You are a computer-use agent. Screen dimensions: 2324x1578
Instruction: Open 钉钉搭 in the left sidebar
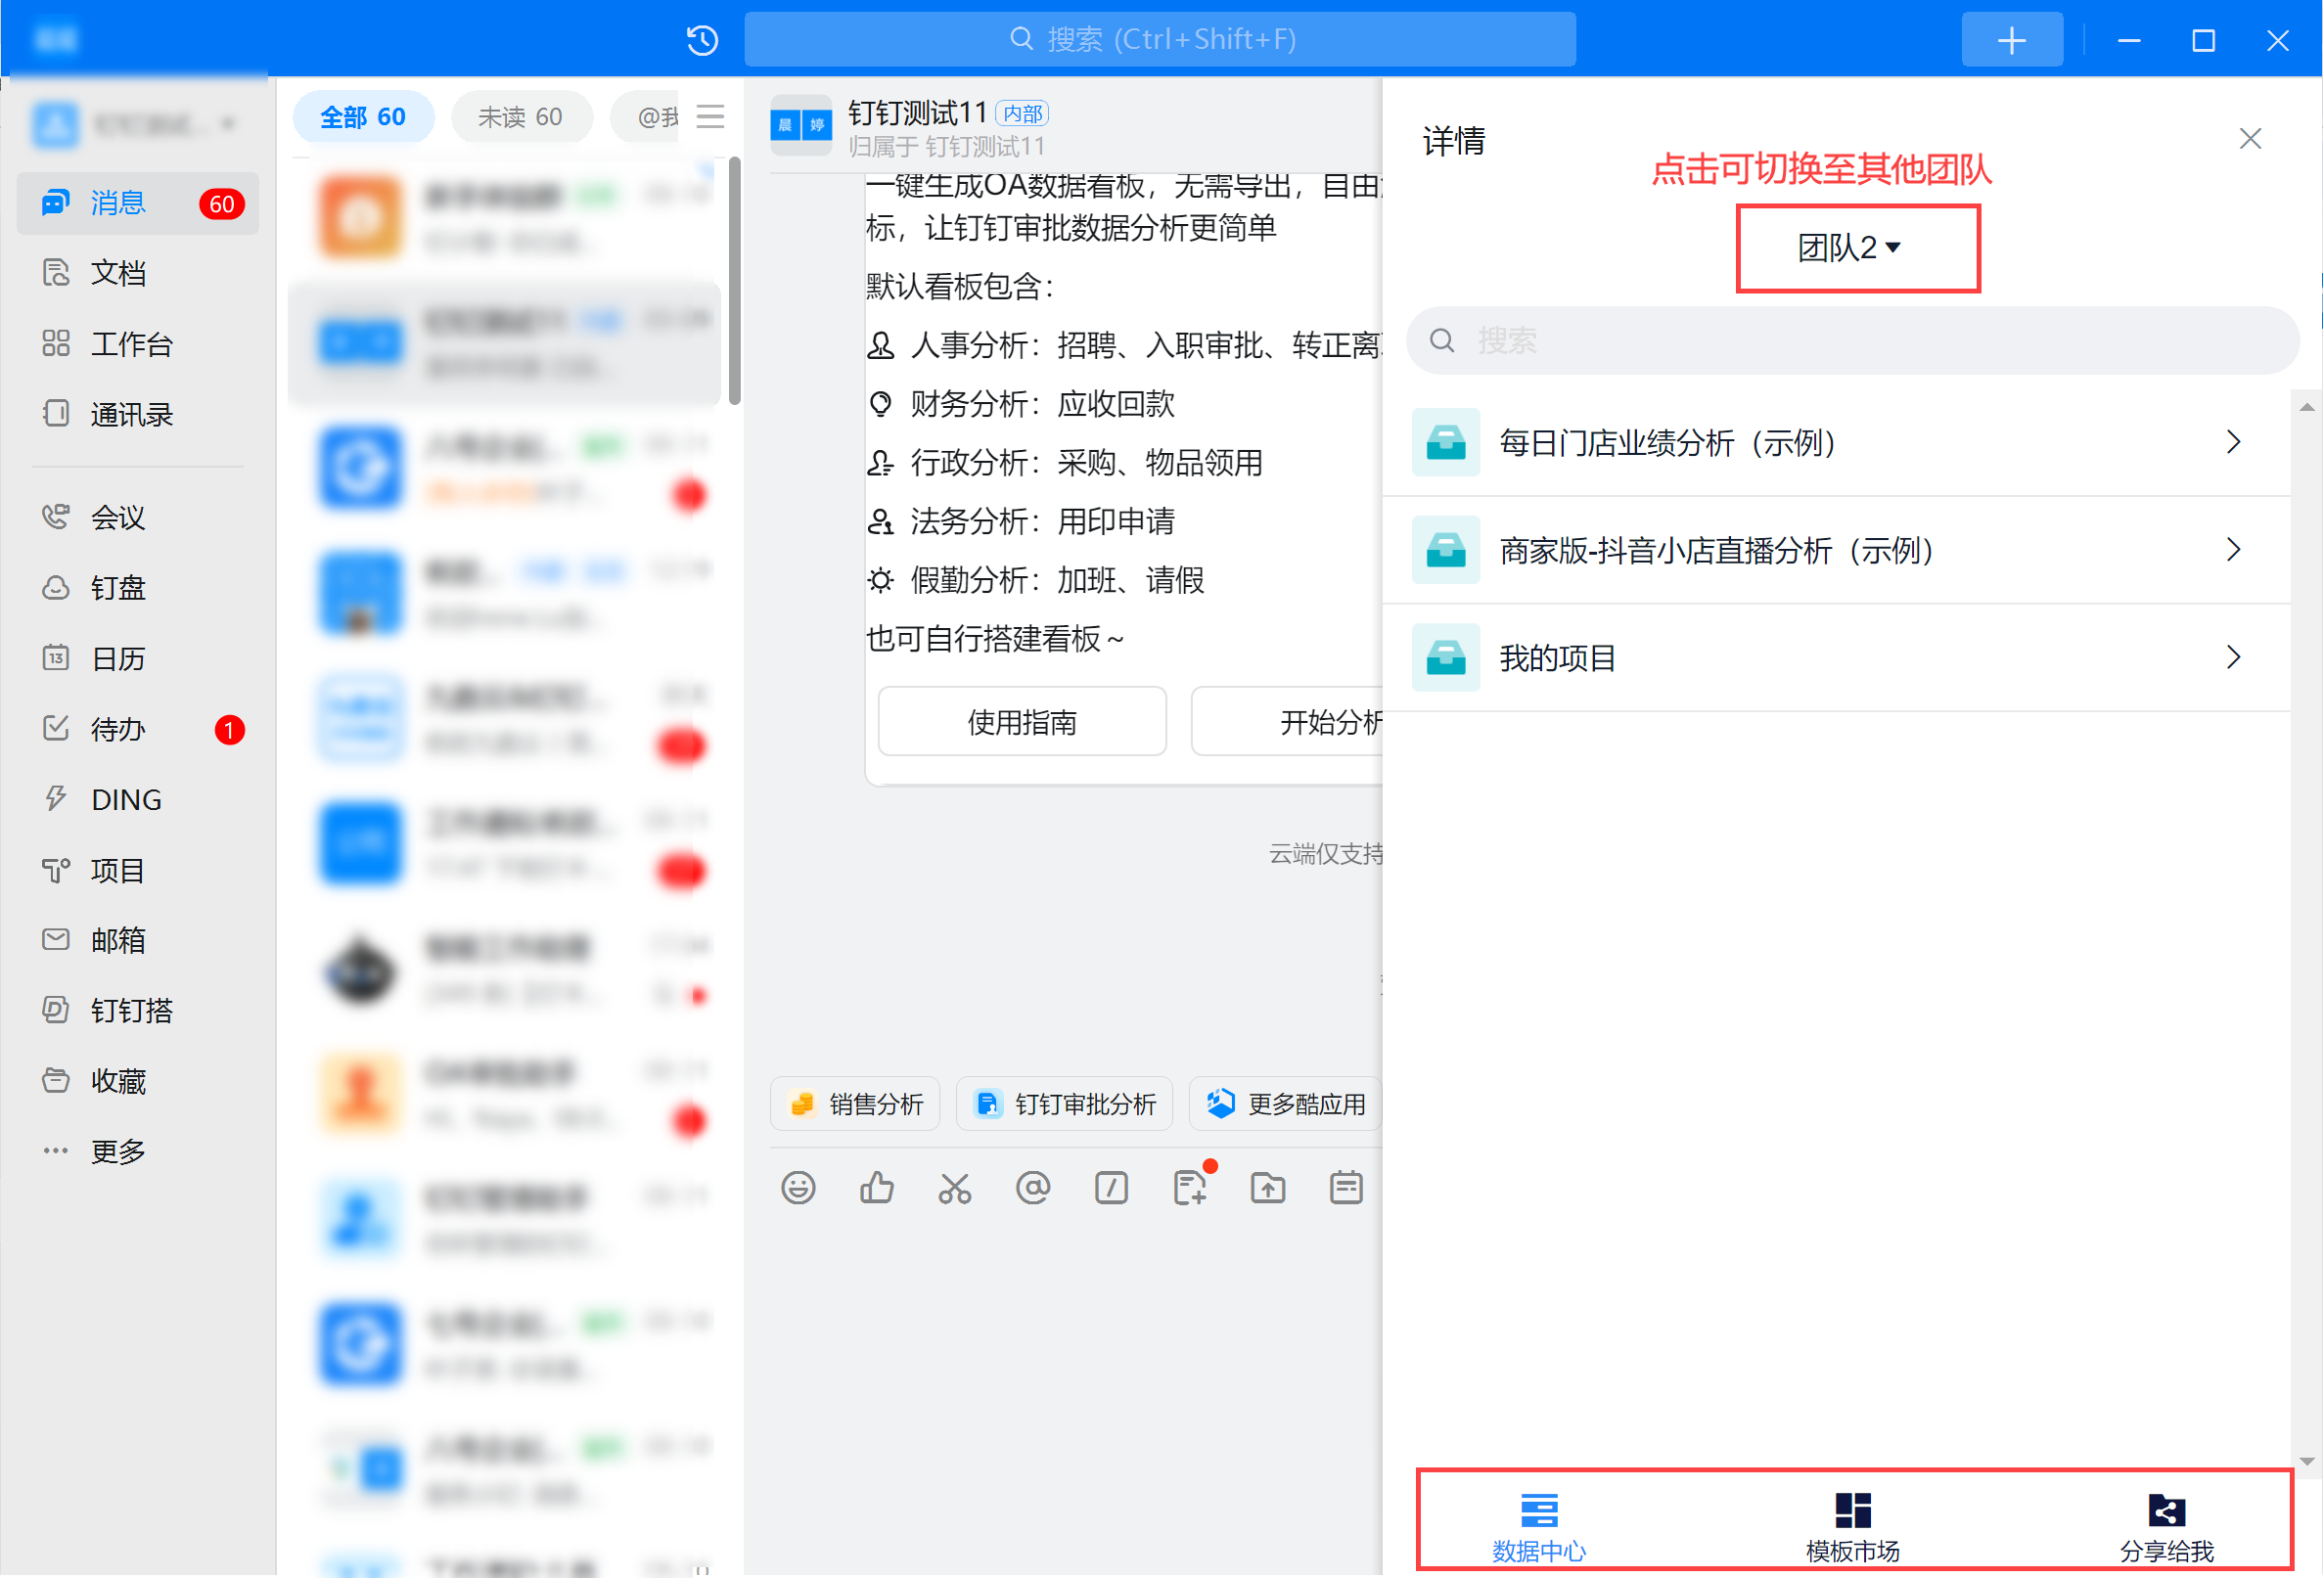pos(138,1011)
